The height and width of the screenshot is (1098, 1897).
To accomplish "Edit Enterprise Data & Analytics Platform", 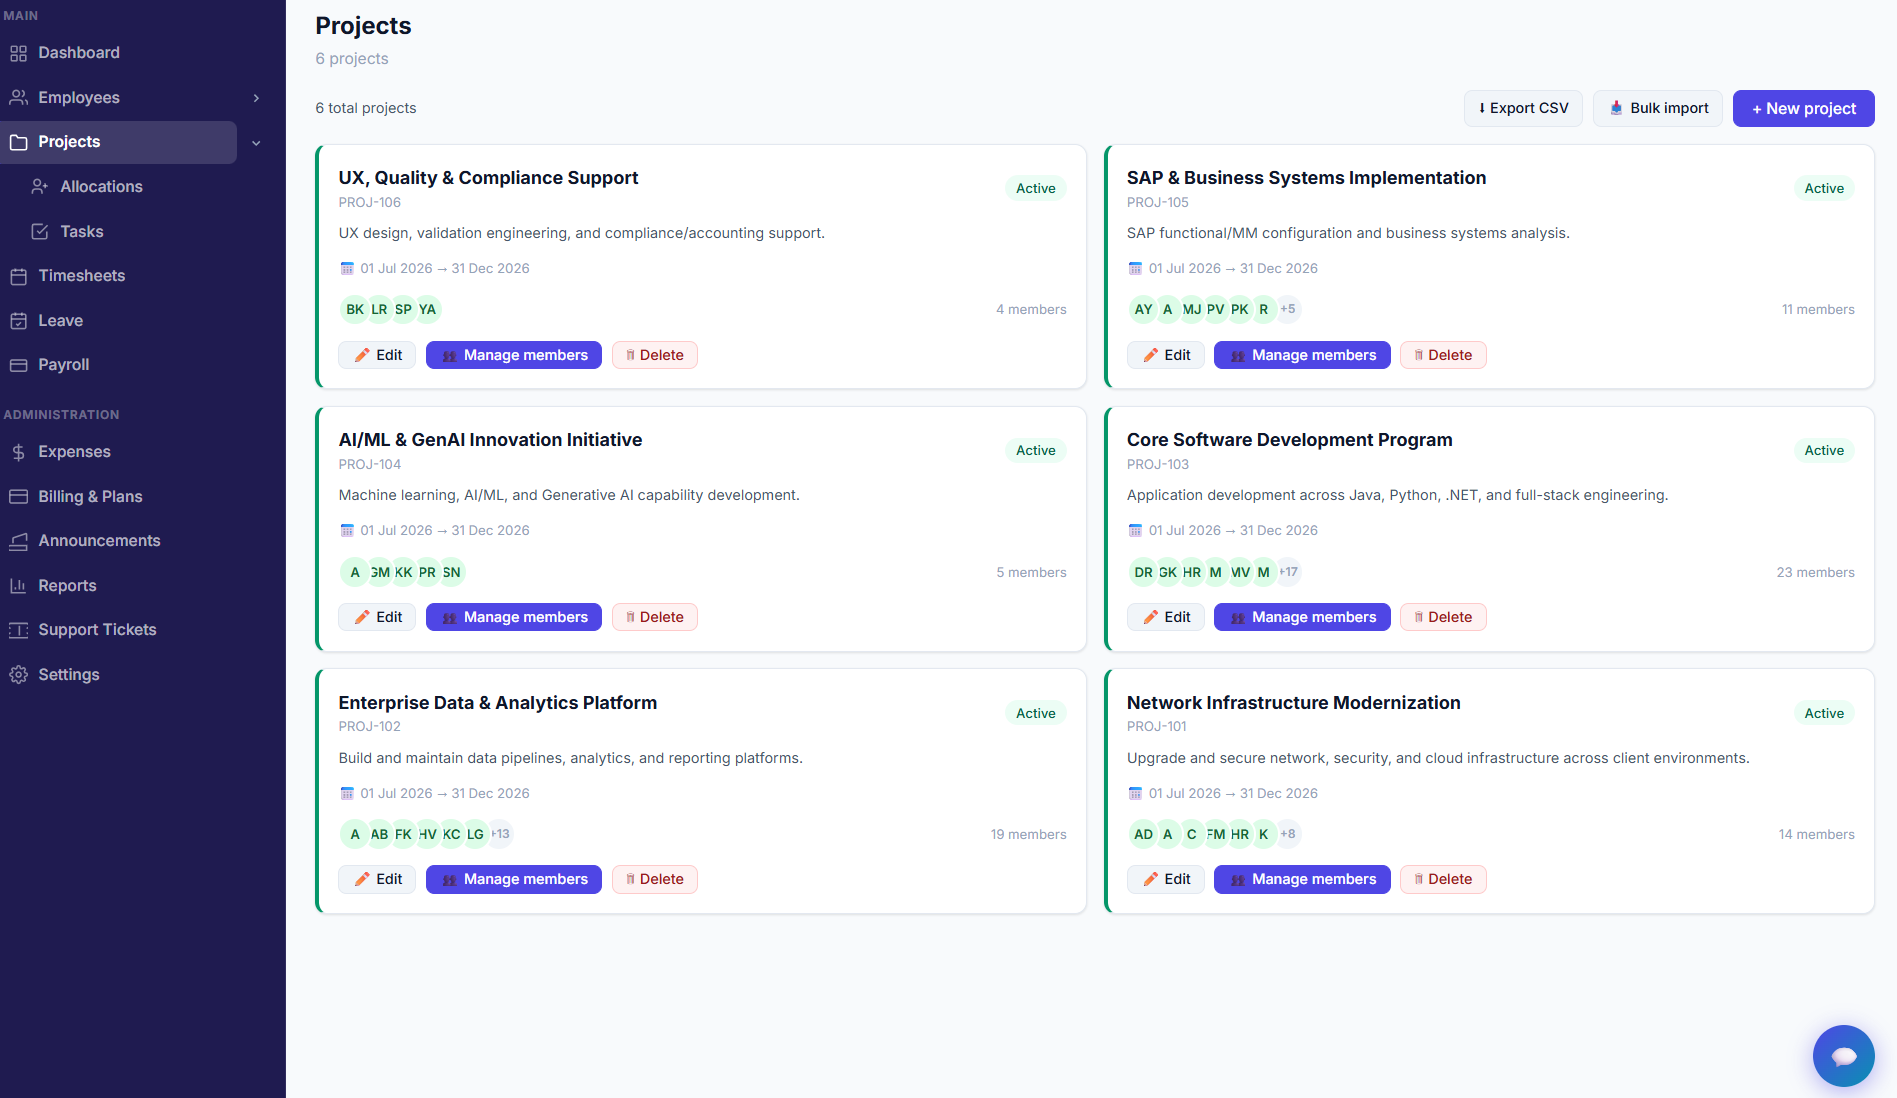I will 377,879.
